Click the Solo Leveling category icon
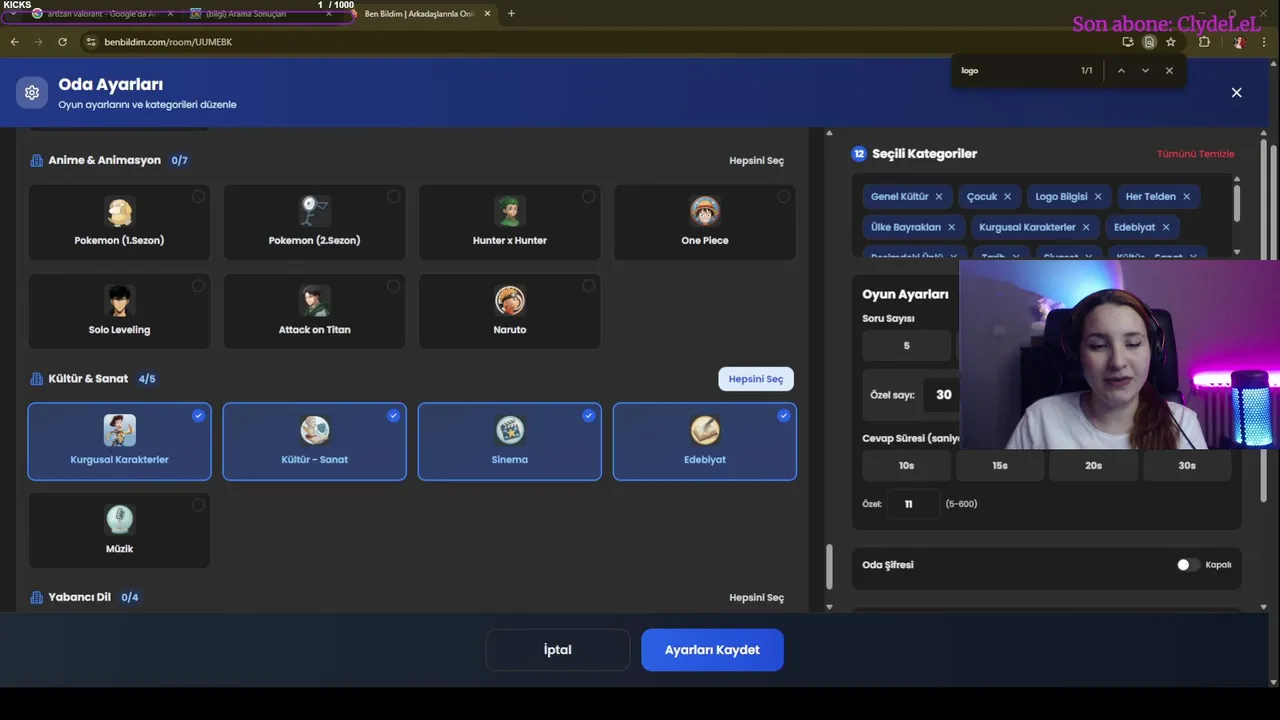 pyautogui.click(x=119, y=300)
